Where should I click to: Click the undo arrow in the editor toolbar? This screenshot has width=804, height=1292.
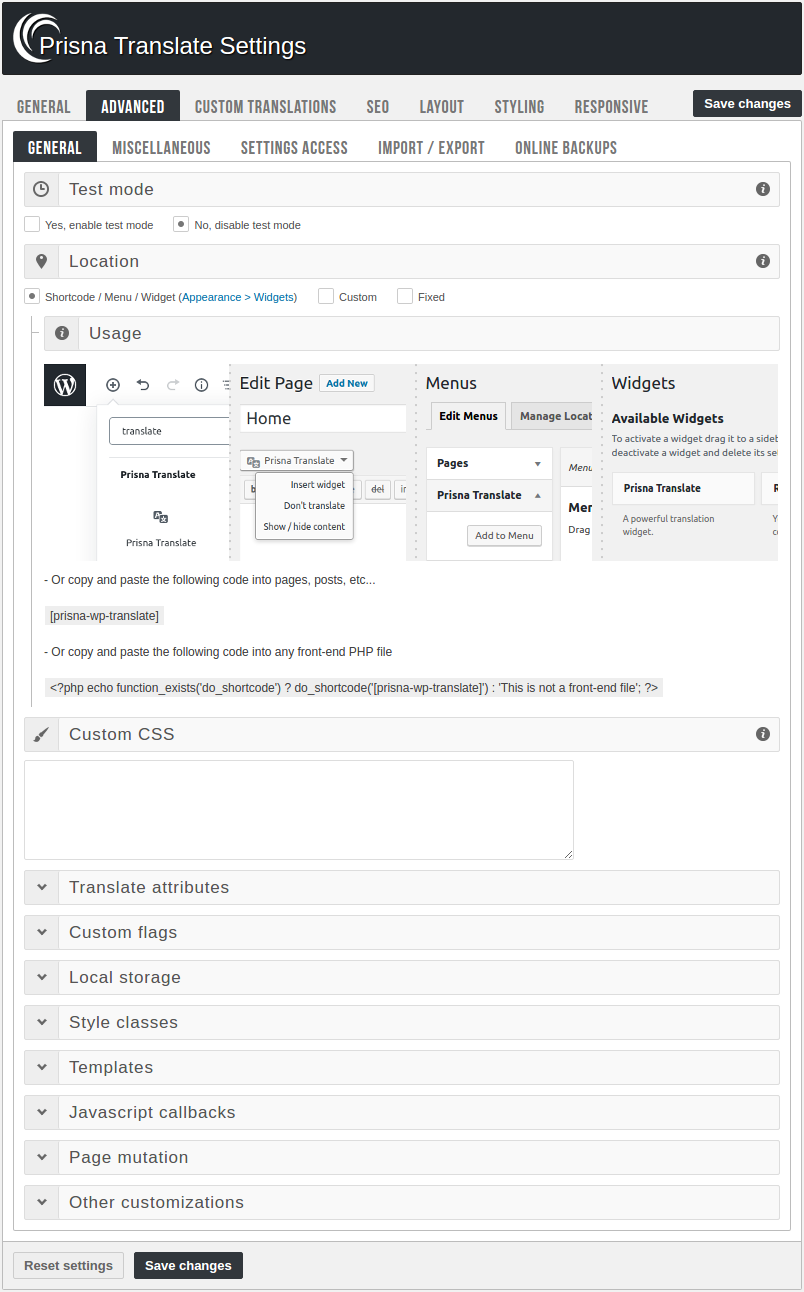coord(141,384)
